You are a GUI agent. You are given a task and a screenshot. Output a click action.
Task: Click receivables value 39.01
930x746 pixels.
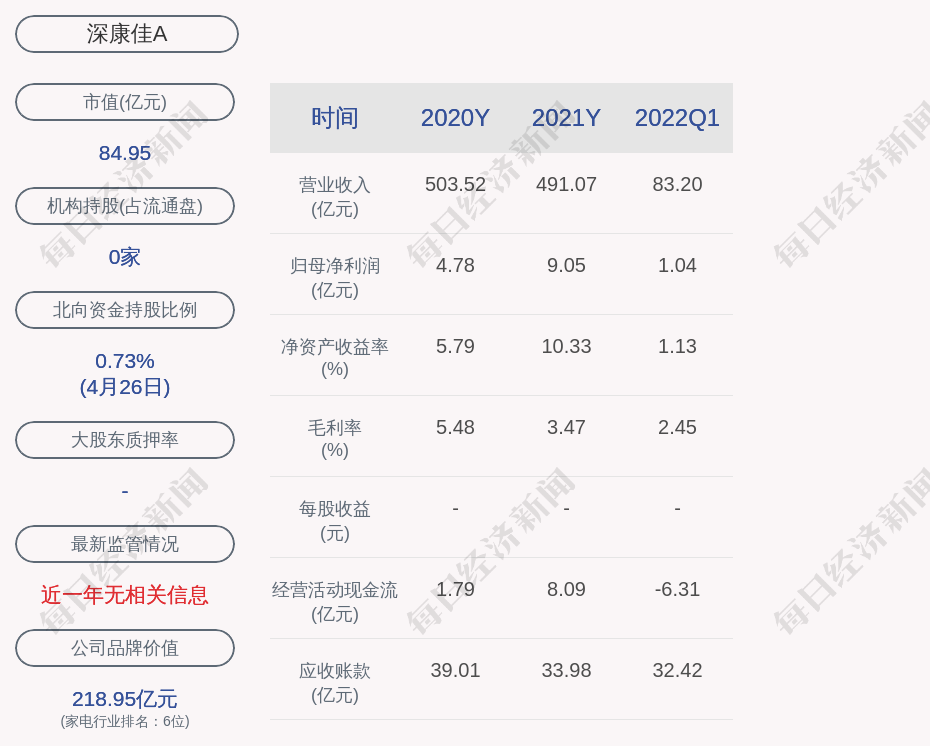[x=455, y=671]
